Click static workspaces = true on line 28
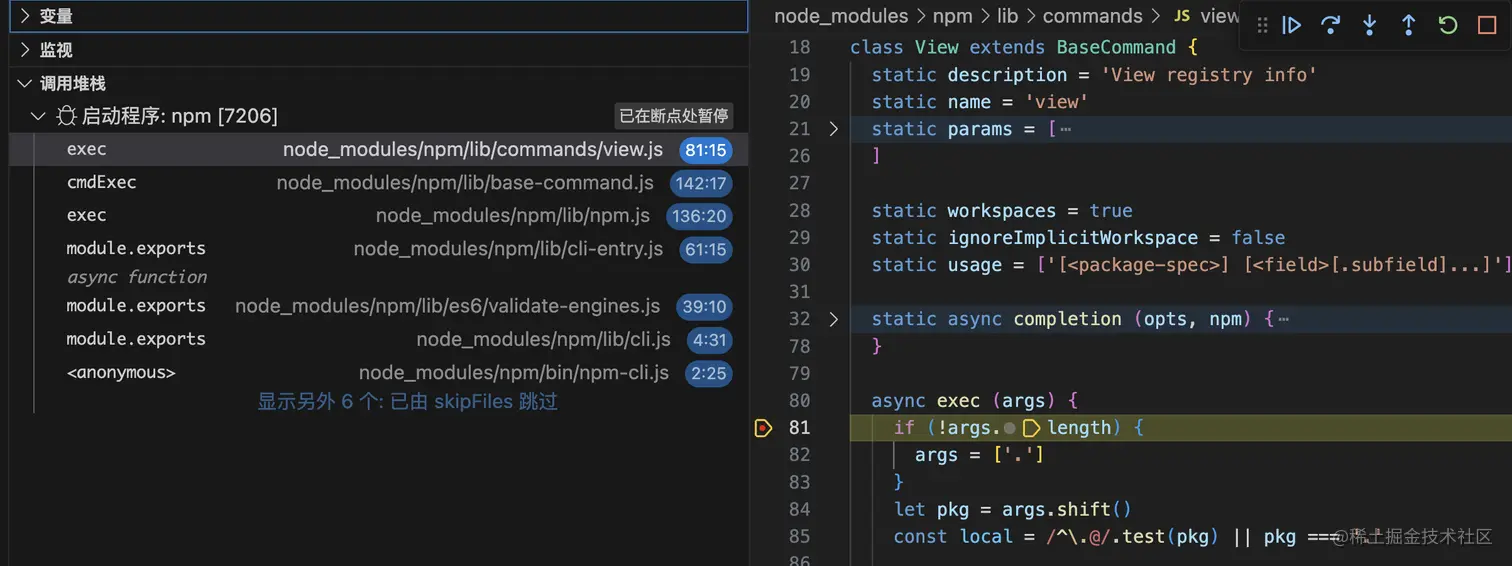 point(1002,211)
